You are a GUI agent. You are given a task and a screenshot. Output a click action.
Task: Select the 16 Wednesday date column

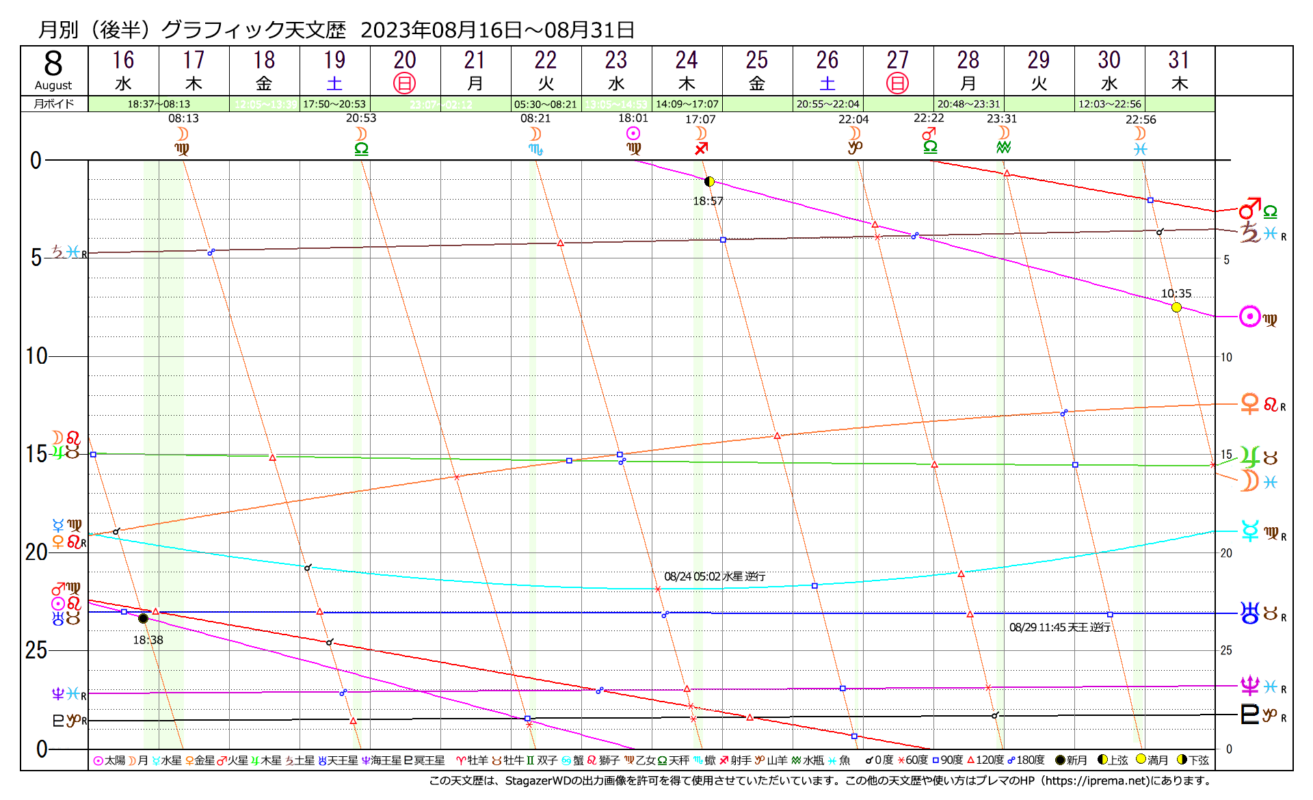click(123, 71)
